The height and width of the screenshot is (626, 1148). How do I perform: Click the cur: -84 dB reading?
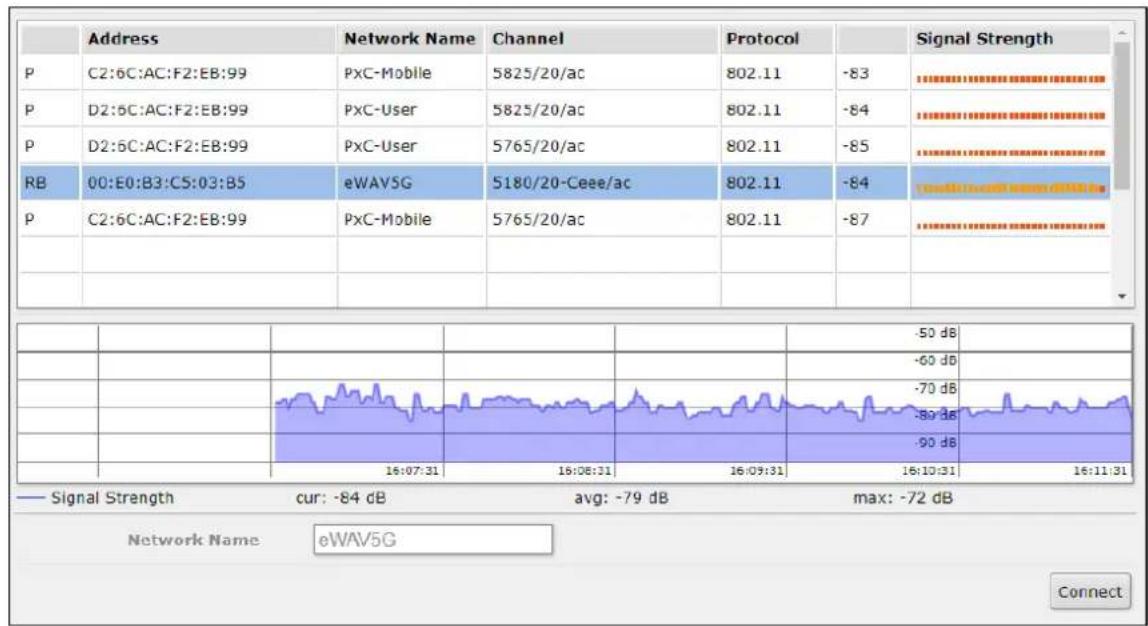(x=340, y=499)
